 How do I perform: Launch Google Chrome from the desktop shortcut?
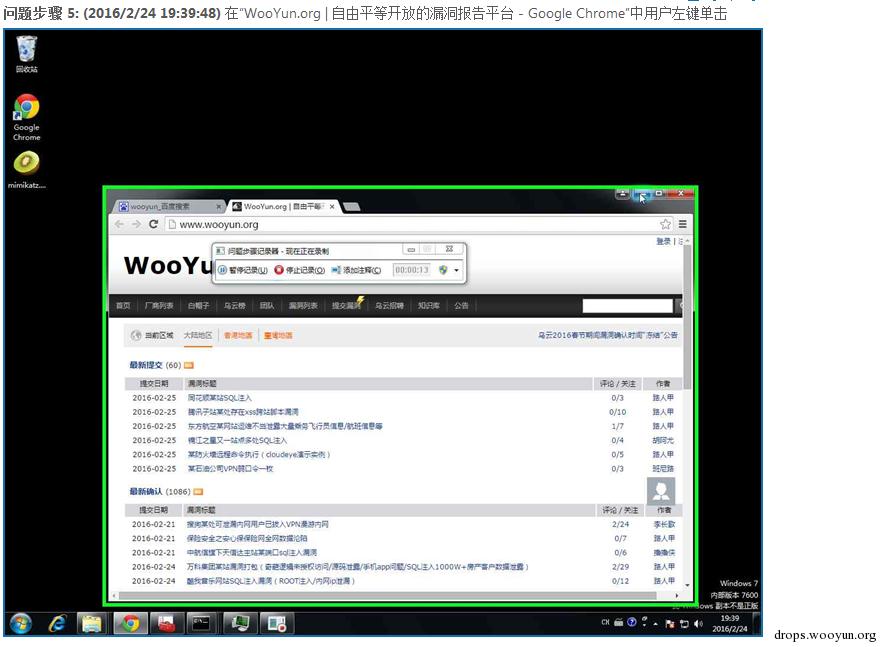[x=26, y=117]
